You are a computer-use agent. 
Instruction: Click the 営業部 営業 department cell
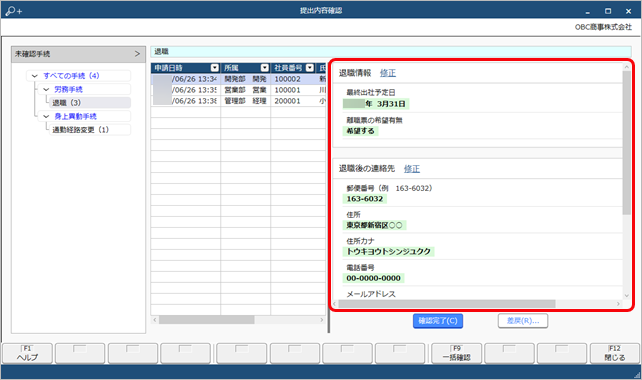click(x=245, y=90)
